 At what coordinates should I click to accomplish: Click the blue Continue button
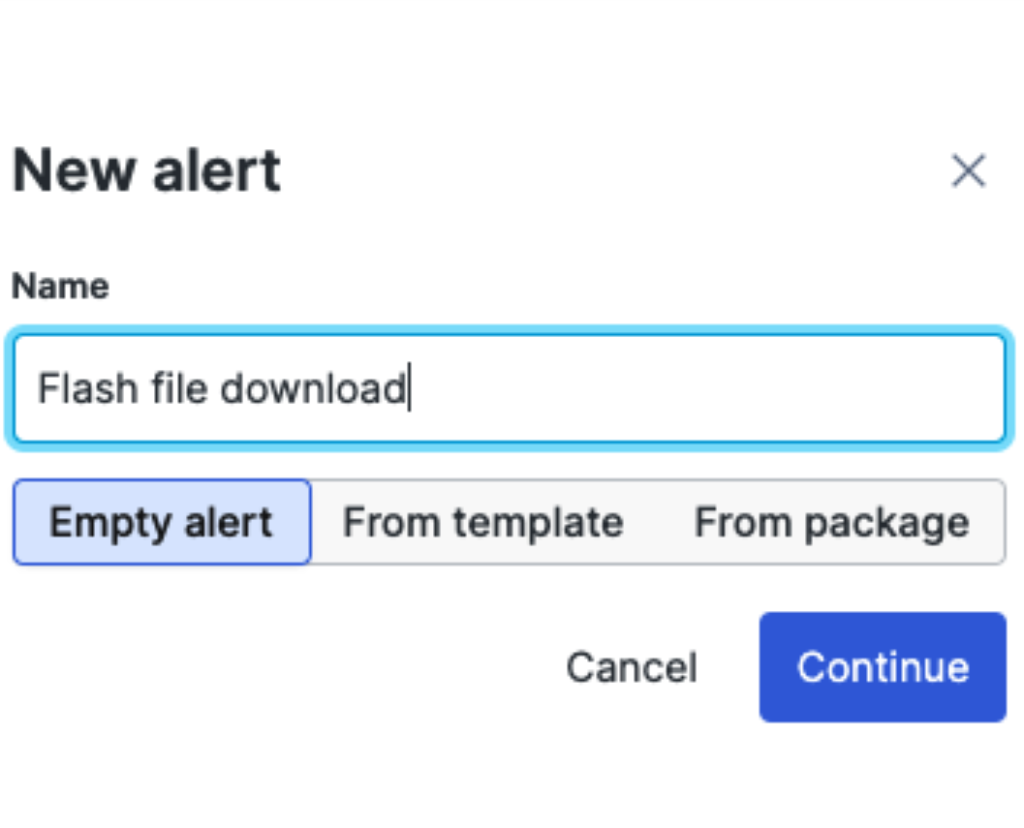click(883, 667)
